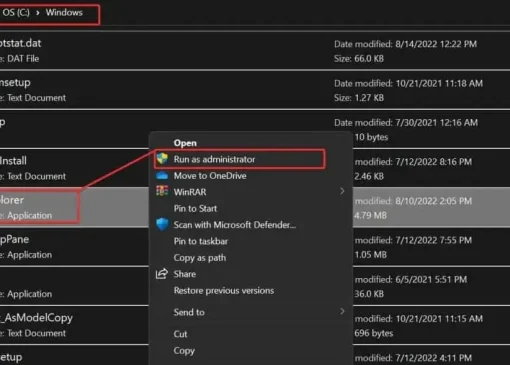The height and width of the screenshot is (365, 510).
Task: Click the modified 7/12/2022 4:11 PM text
Action: point(413,358)
